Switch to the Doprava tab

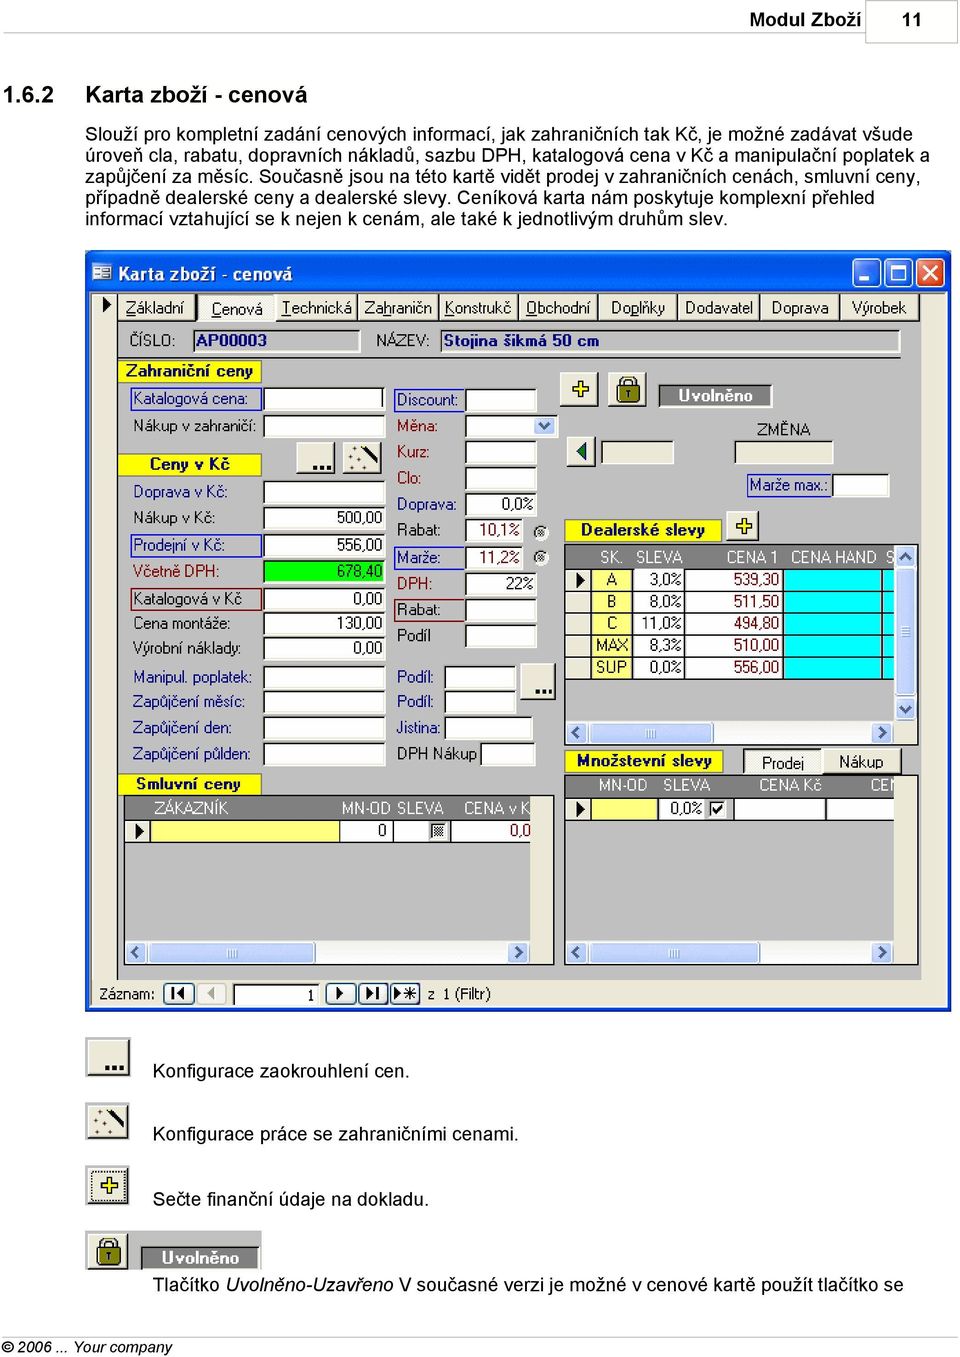coord(800,308)
